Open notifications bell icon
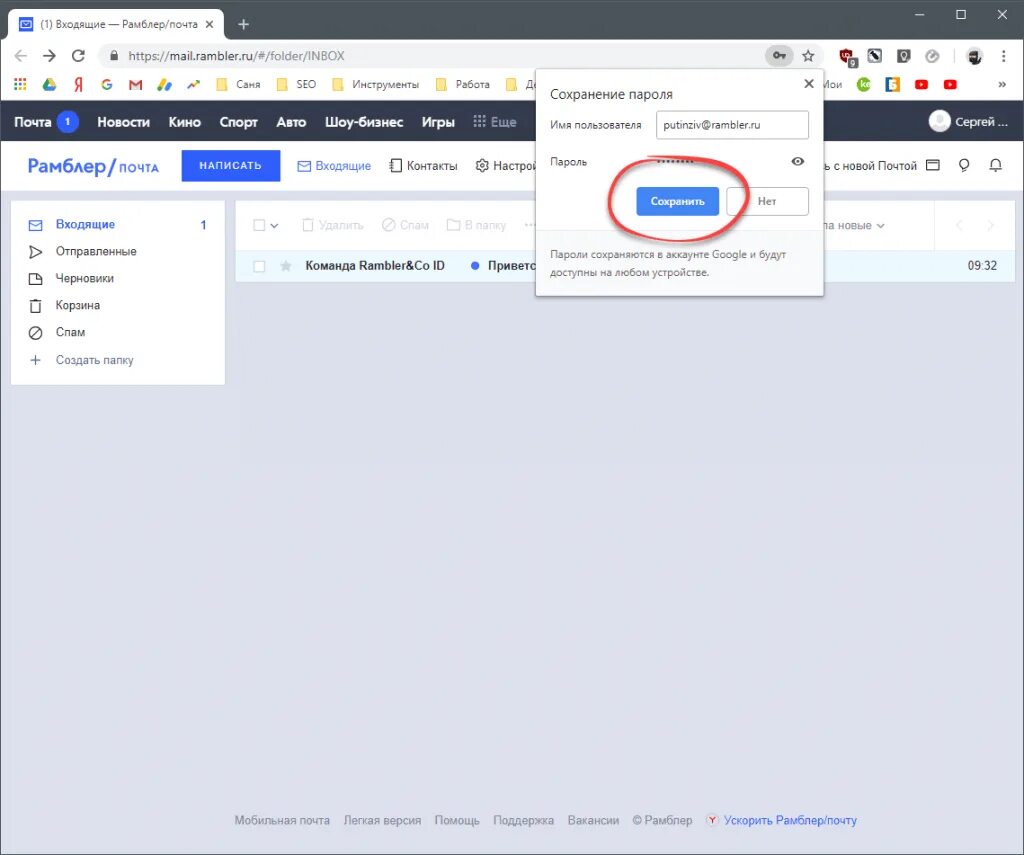Screen dimensions: 1024x855 tap(995, 165)
